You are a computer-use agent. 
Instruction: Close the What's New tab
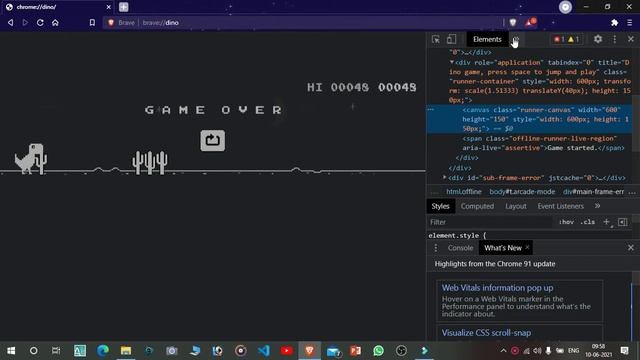point(527,247)
